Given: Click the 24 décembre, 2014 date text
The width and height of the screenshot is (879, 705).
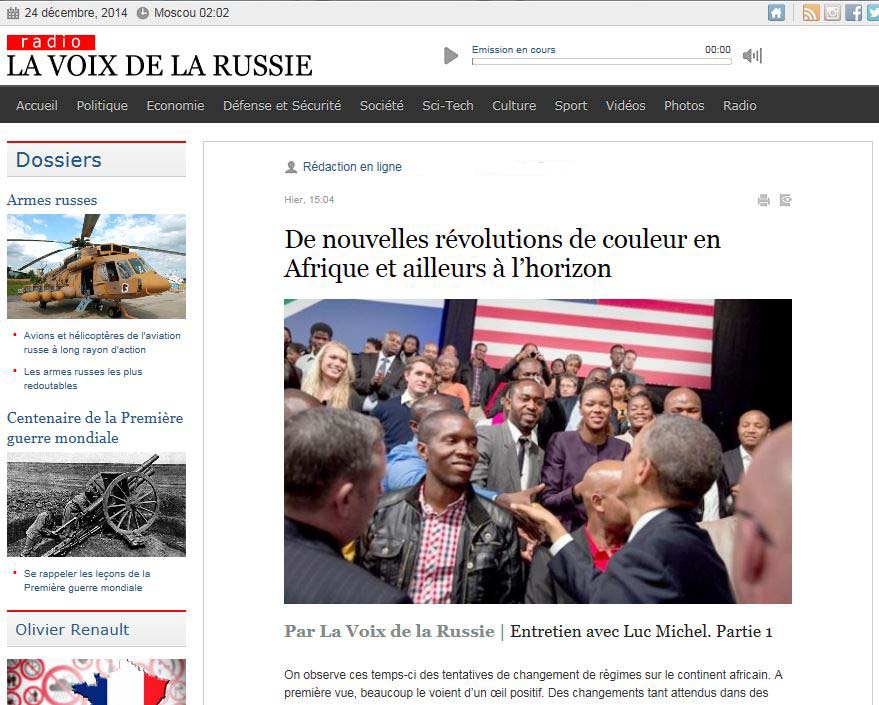Looking at the screenshot, I should (x=76, y=12).
